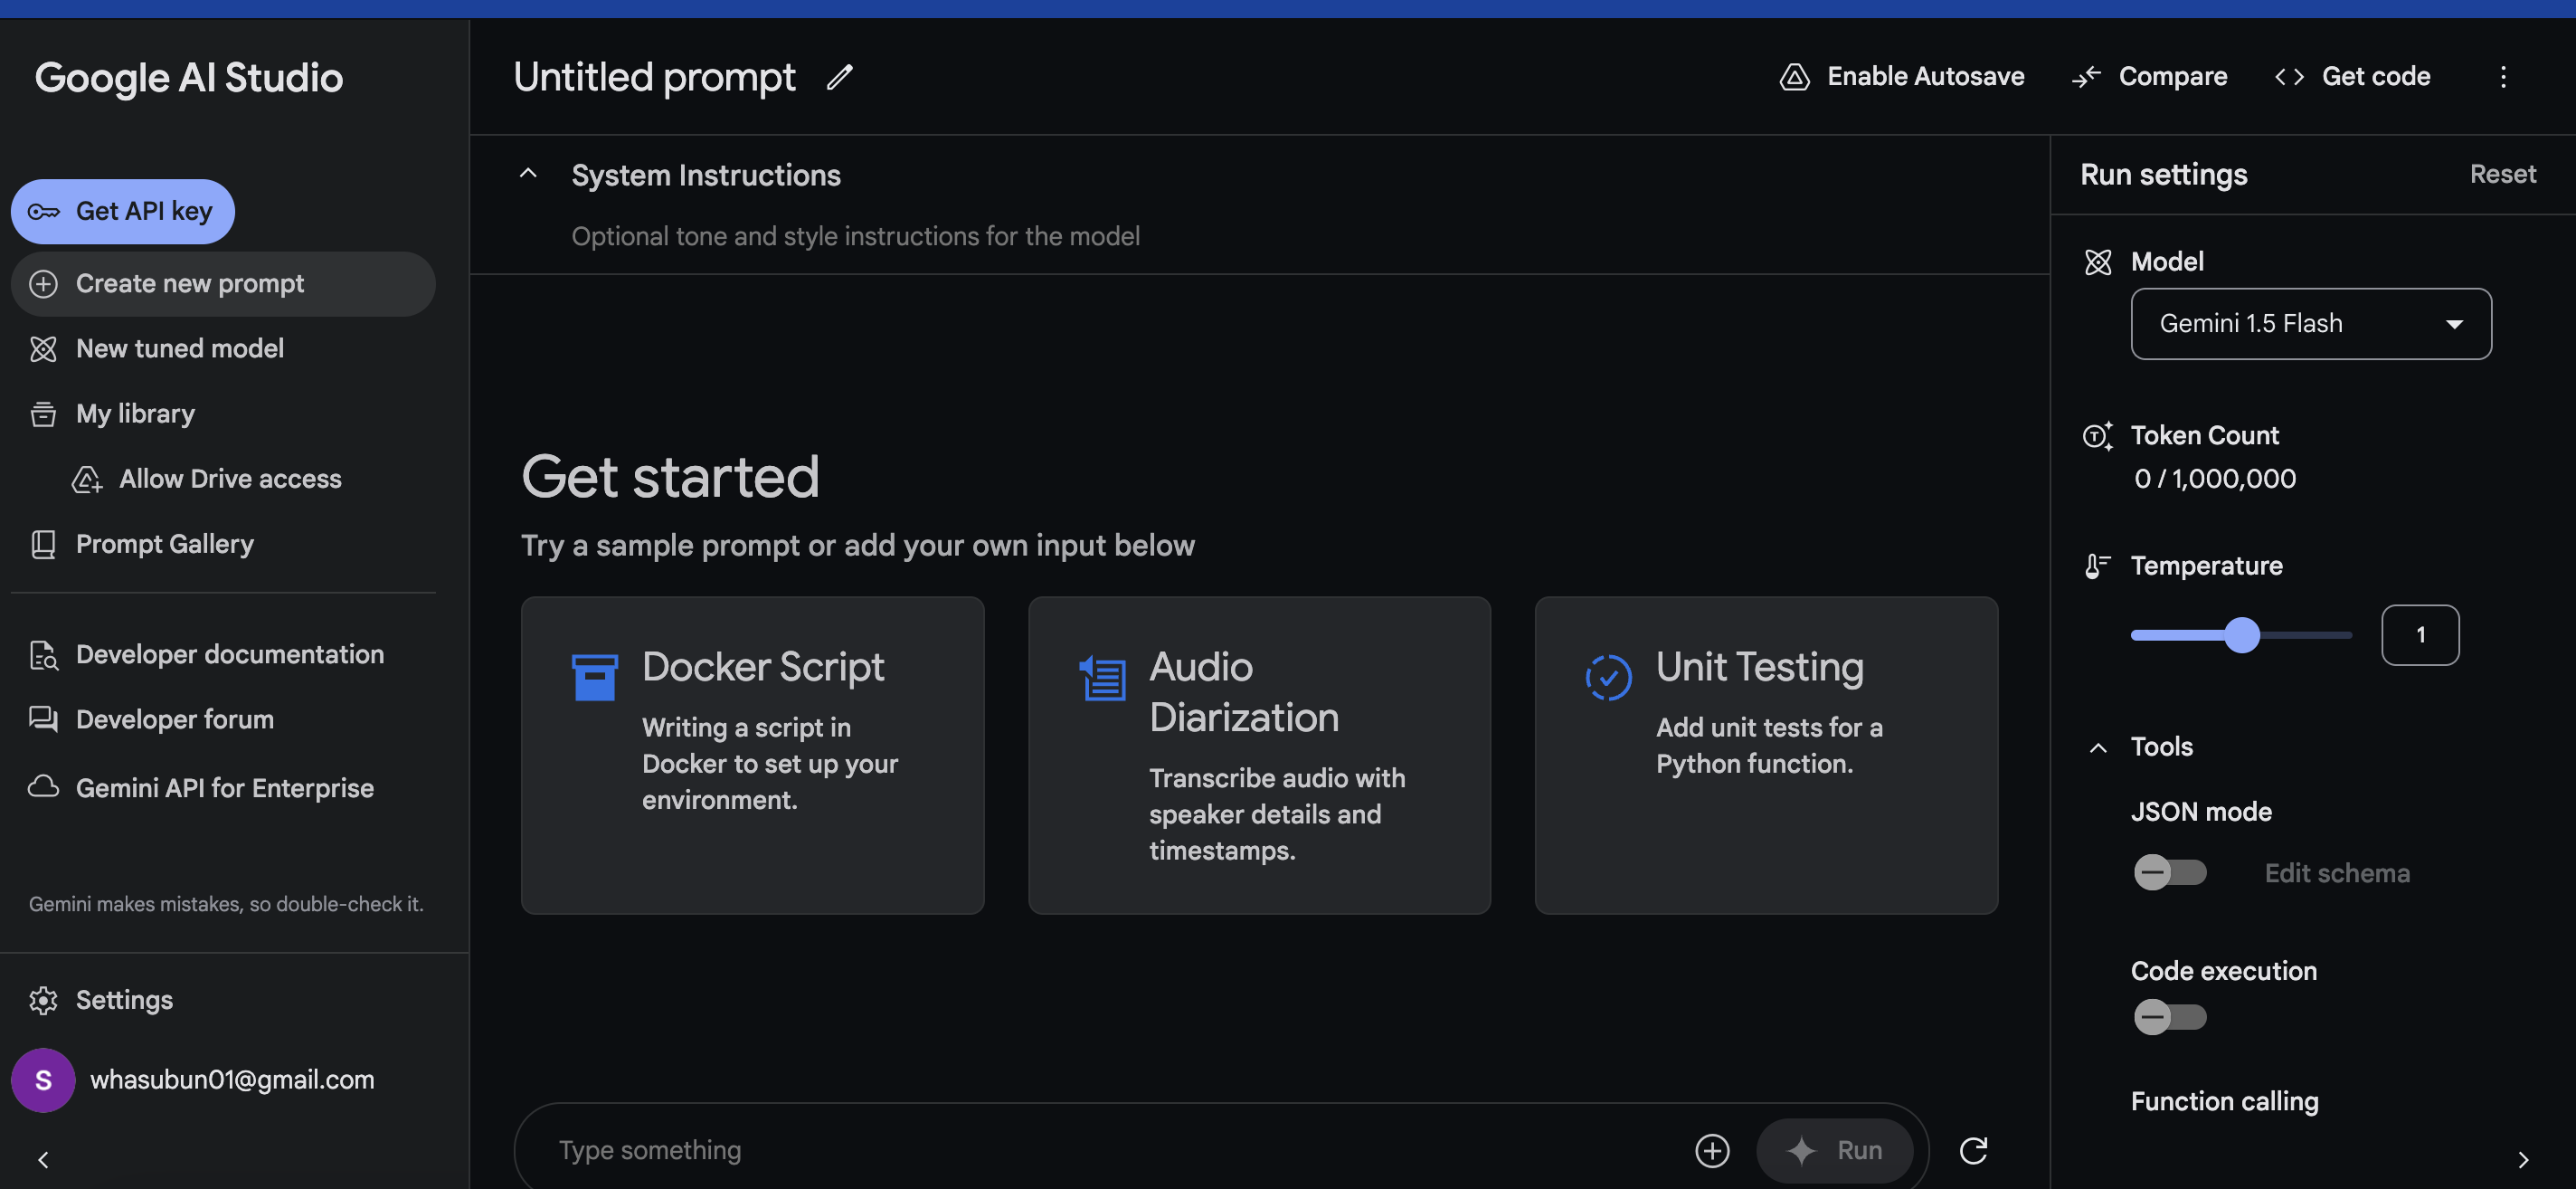
Task: Collapse the System Instructions section
Action: (528, 174)
